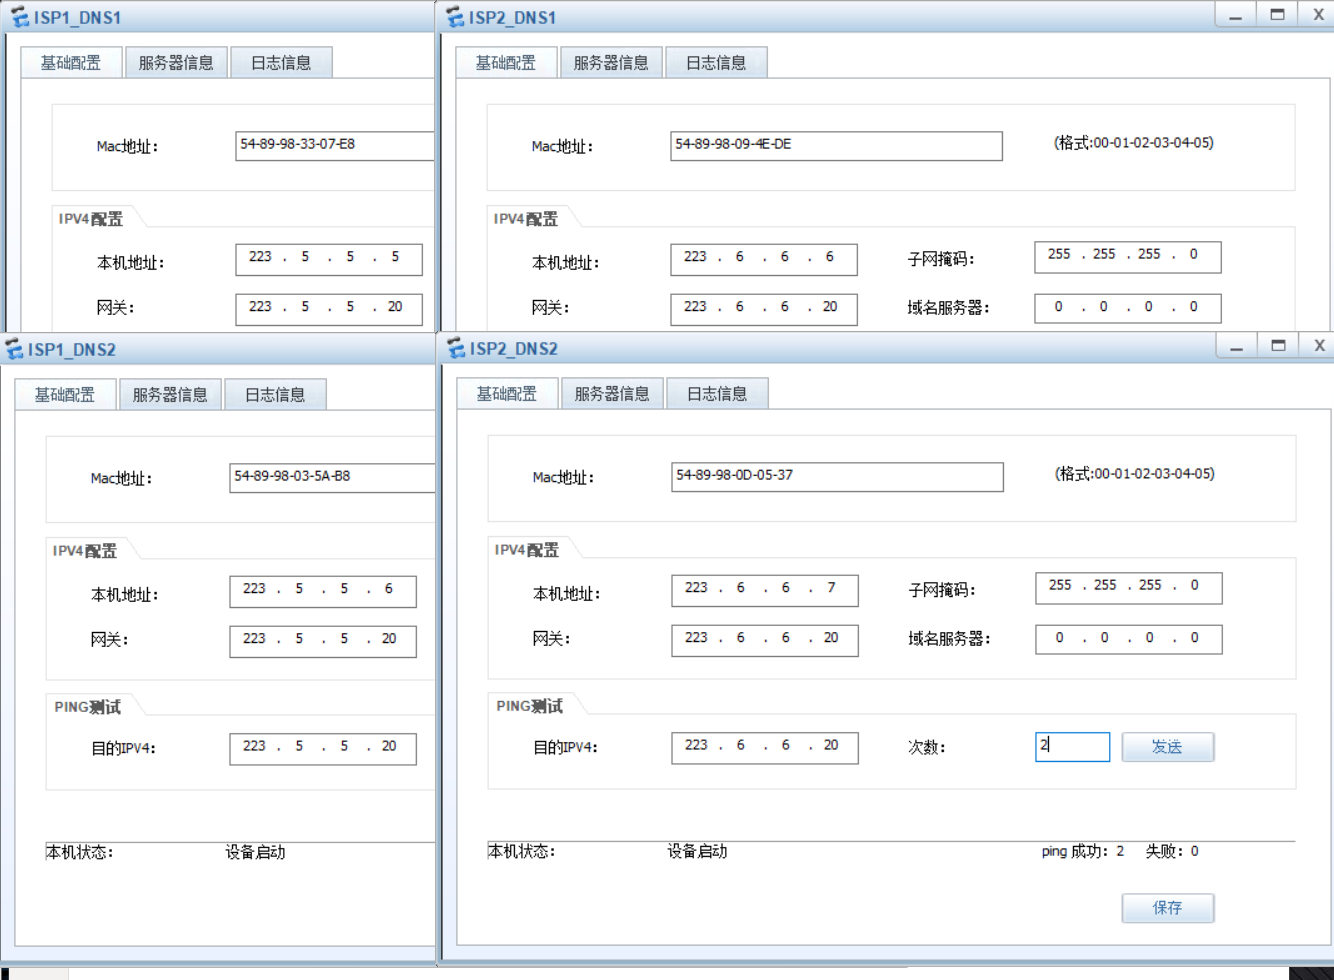Focus the Mac地址 field in ISP1_DNS1

(x=335, y=145)
